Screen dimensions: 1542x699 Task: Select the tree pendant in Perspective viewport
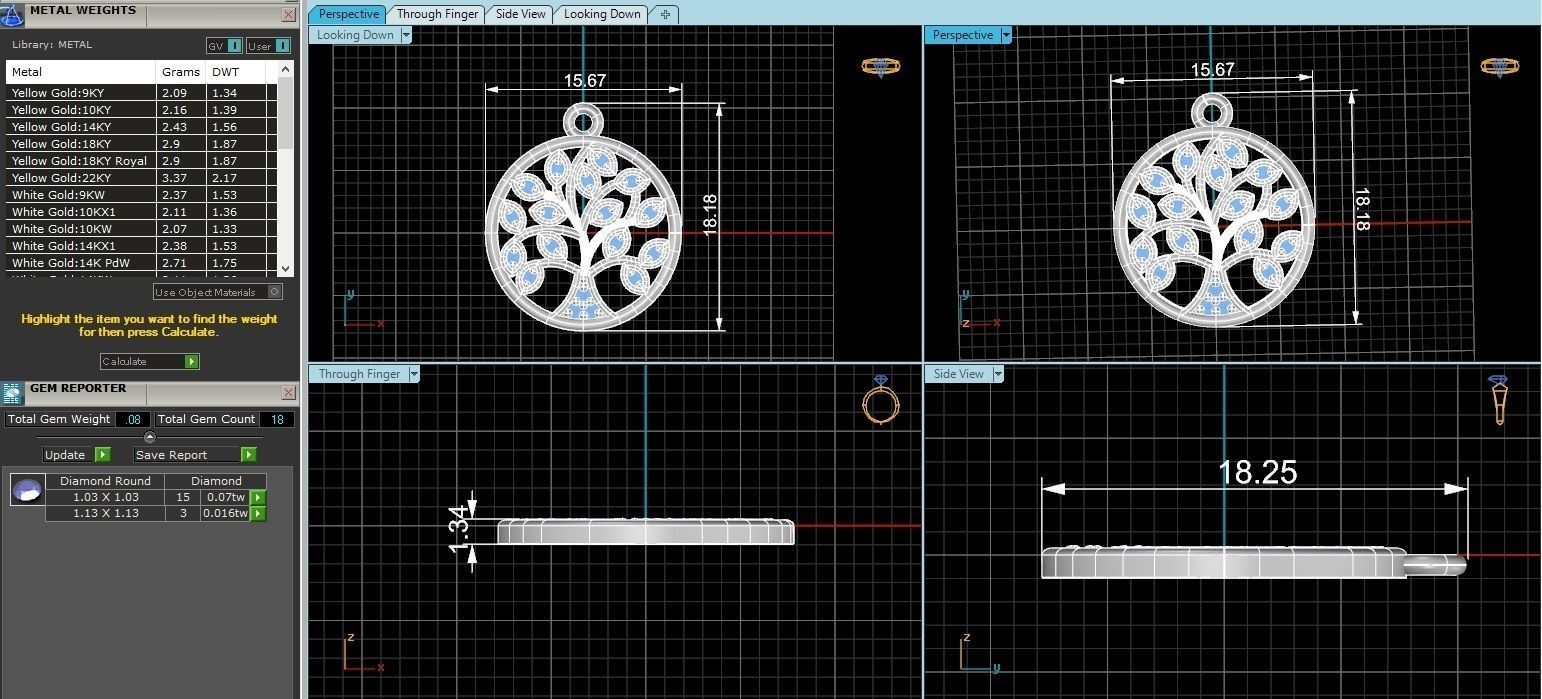(1212, 211)
